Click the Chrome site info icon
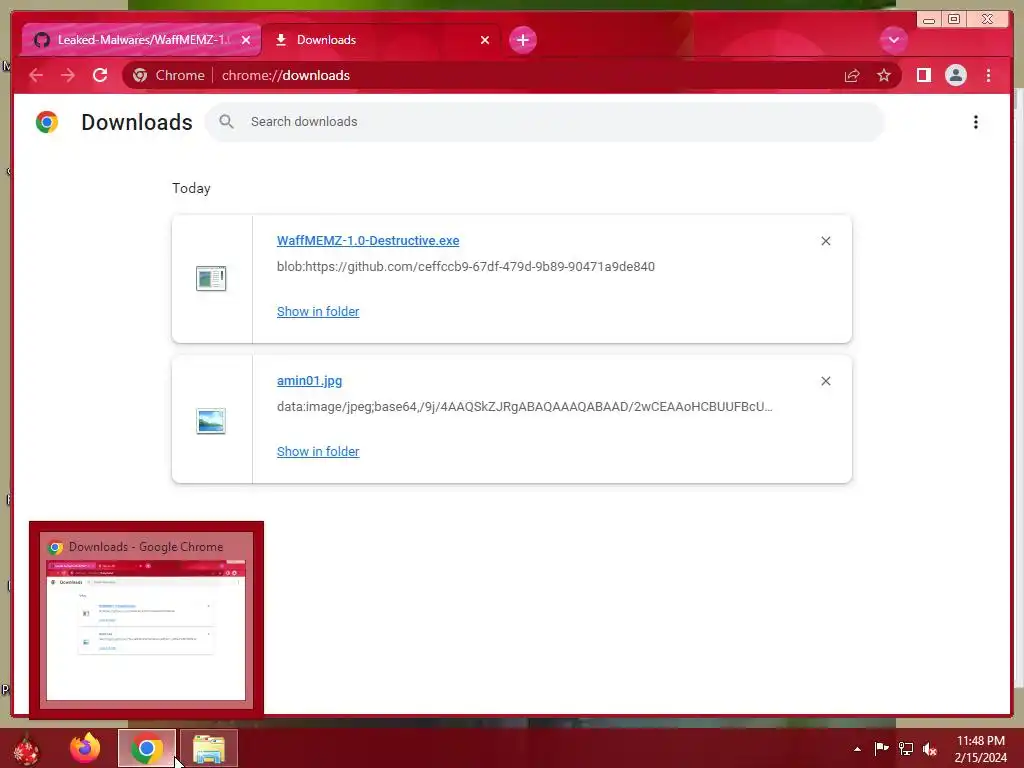The width and height of the screenshot is (1024, 768). [x=140, y=75]
